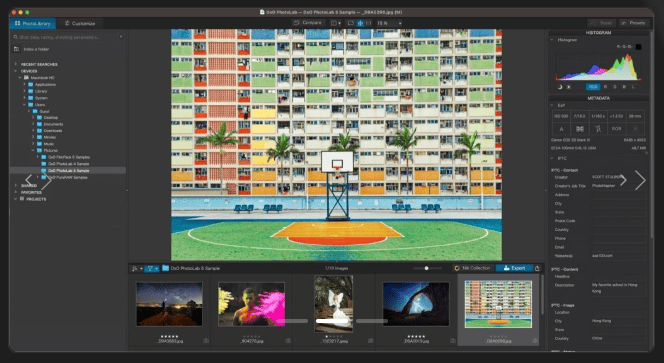664x363 pixels.
Task: Collapse the IPTC metadata section
Action: (x=552, y=158)
